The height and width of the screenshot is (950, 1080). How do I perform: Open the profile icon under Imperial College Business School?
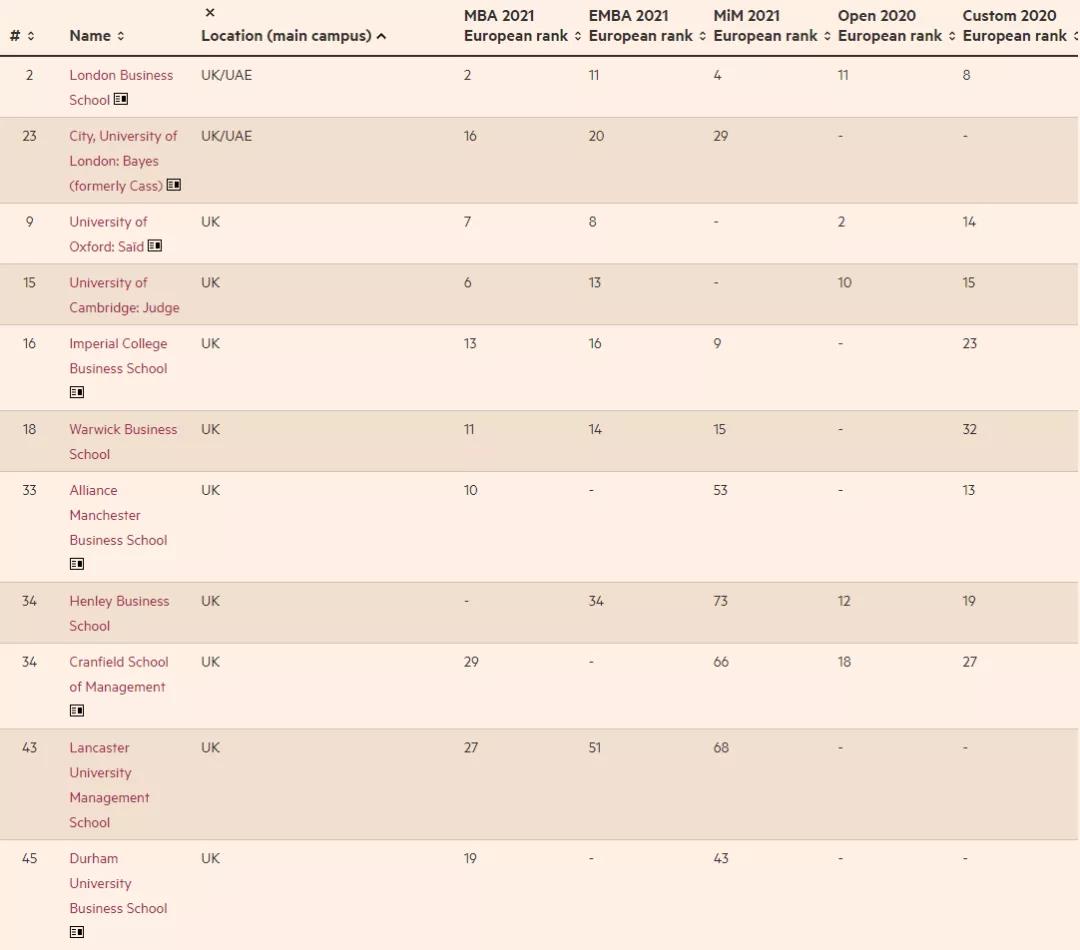(77, 392)
